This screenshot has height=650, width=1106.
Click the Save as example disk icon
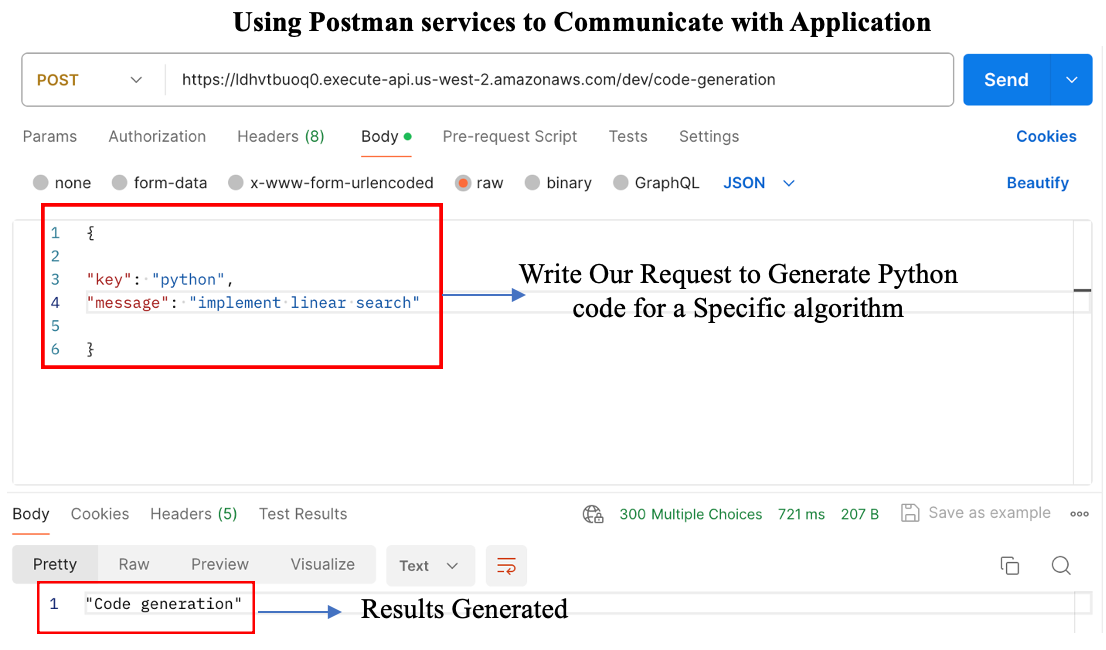(x=910, y=513)
